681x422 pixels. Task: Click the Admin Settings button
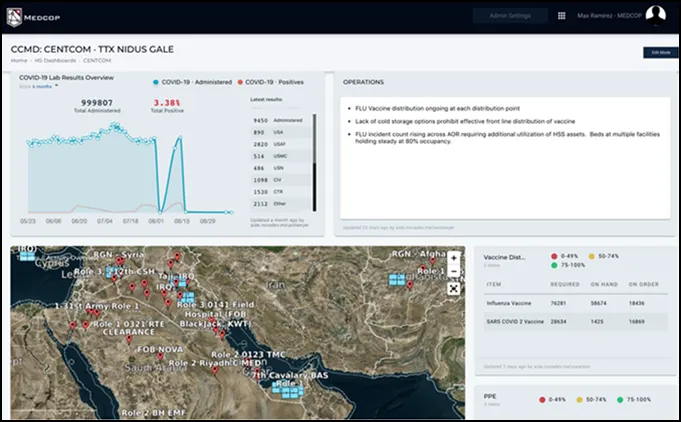point(510,16)
